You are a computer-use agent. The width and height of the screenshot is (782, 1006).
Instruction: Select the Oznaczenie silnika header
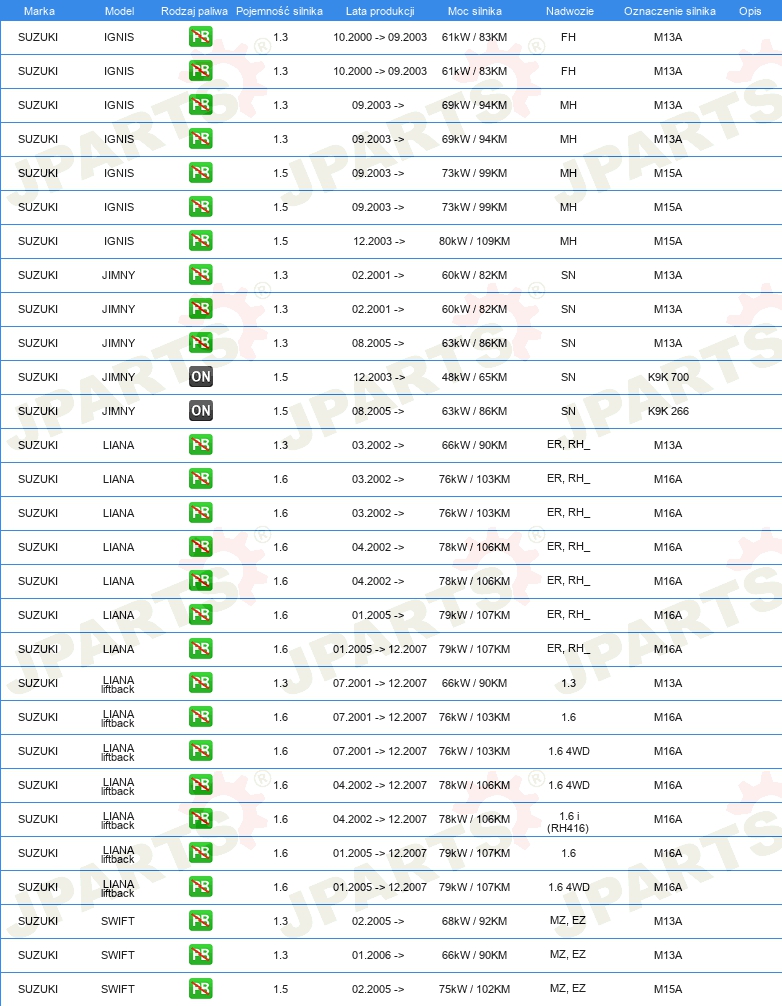tap(670, 11)
